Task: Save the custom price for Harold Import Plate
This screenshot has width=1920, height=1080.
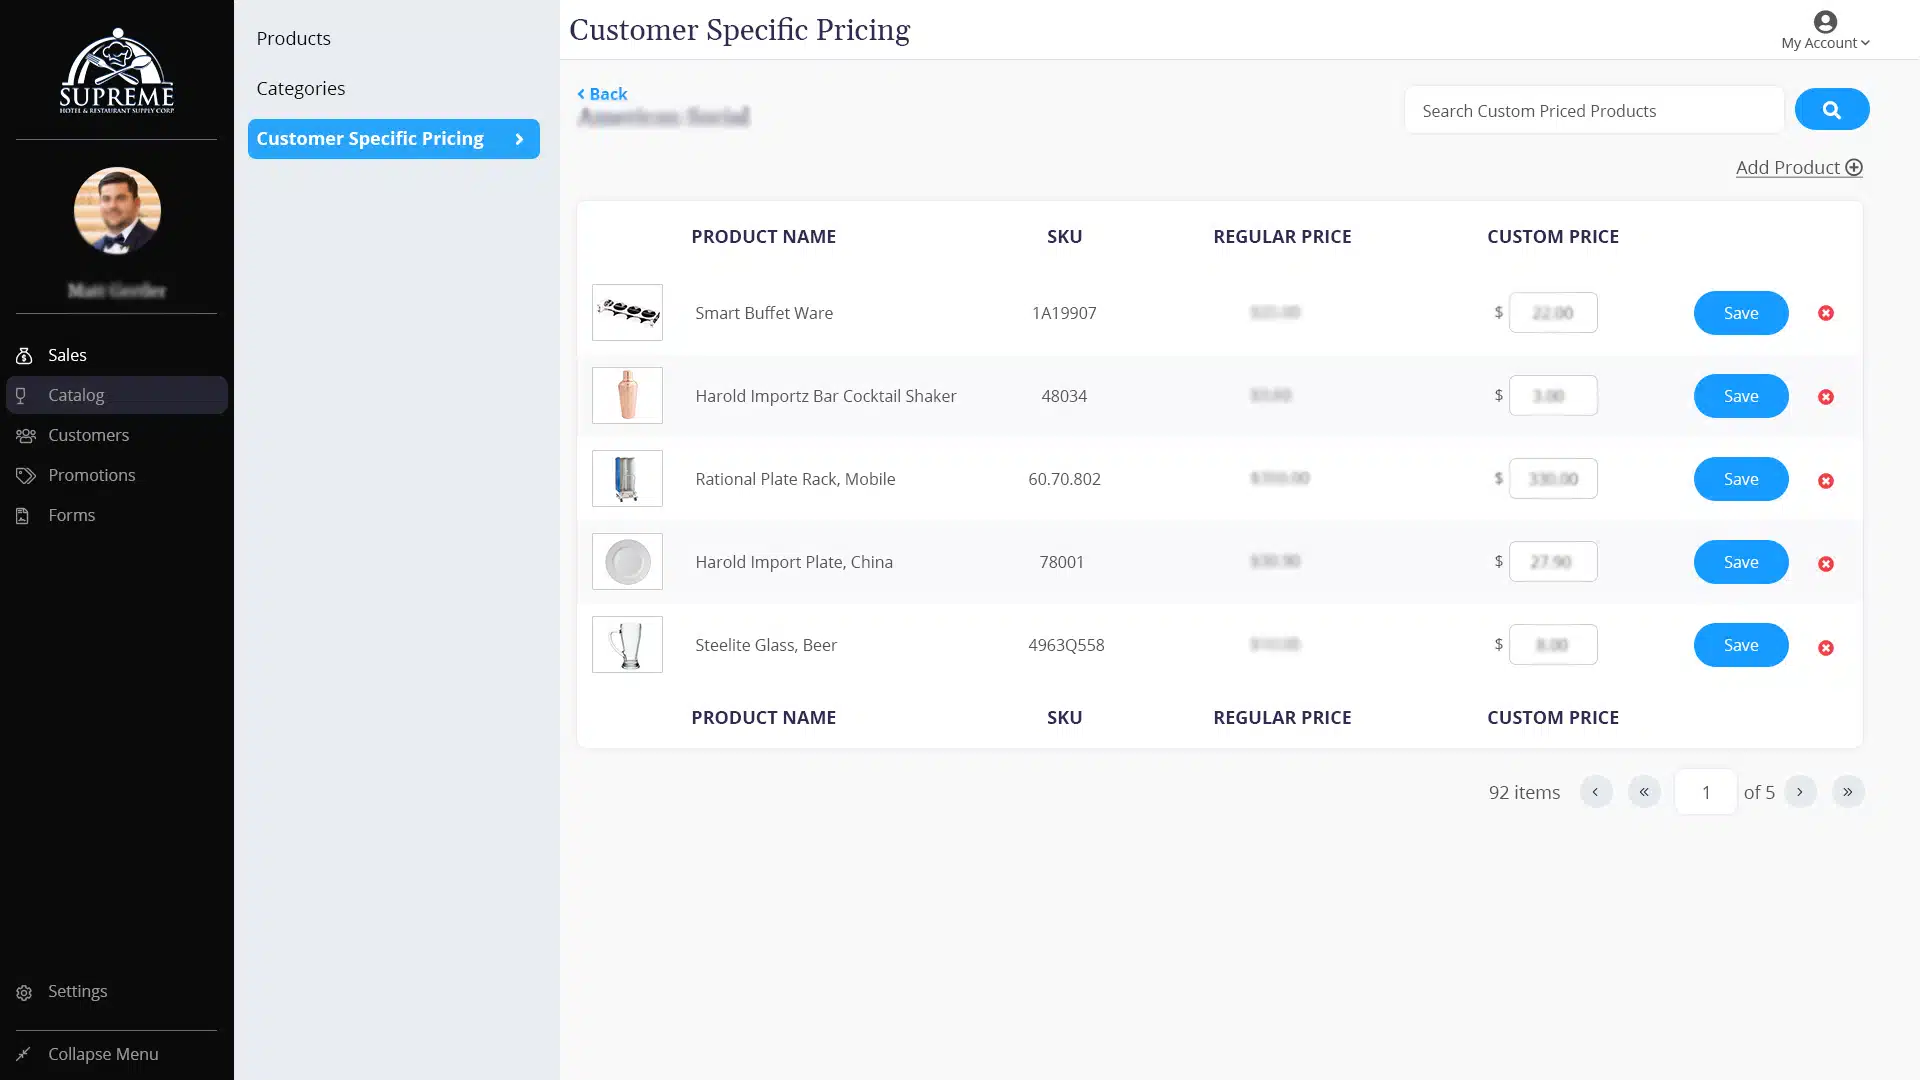Action: click(1740, 562)
